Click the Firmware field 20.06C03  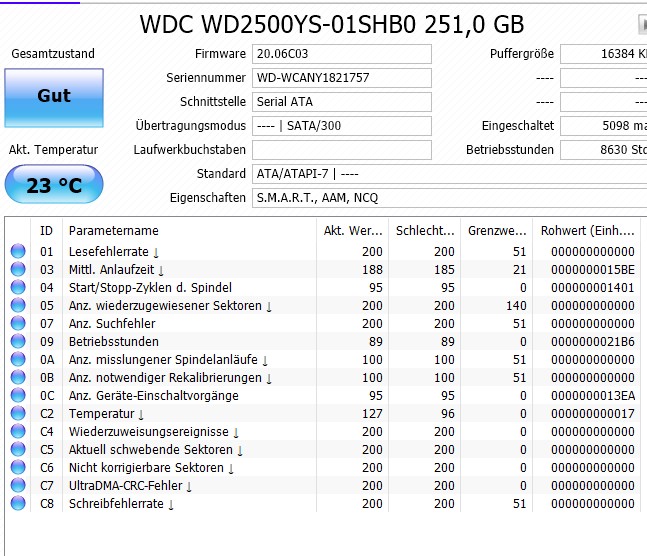click(342, 54)
